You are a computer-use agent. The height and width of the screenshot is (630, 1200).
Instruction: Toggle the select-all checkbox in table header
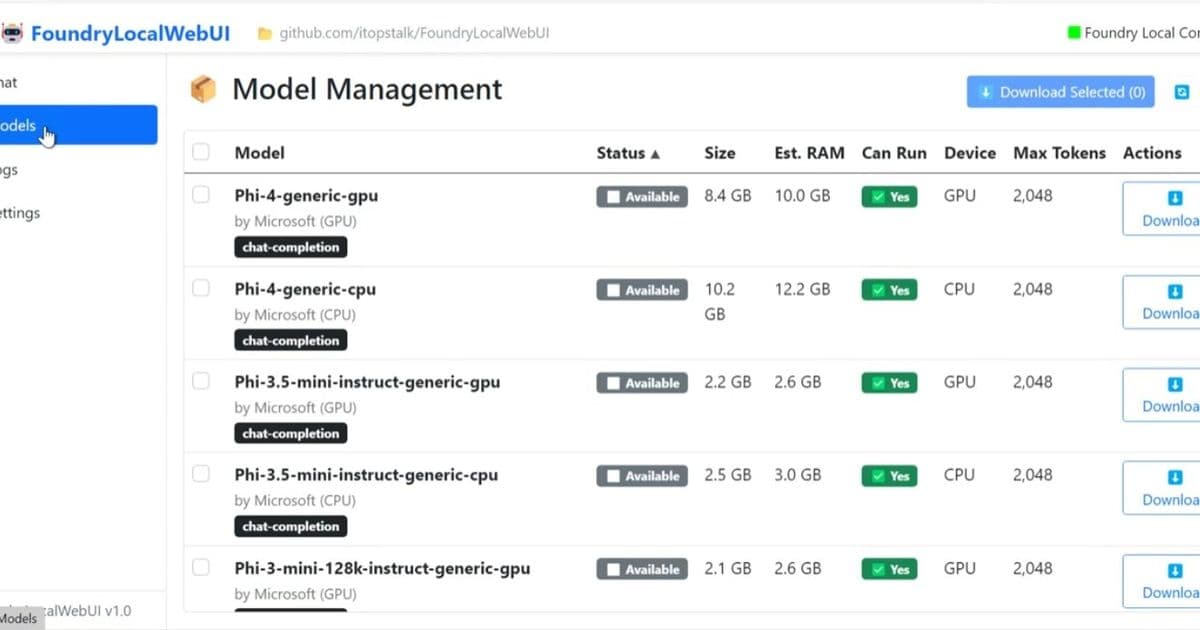click(201, 152)
